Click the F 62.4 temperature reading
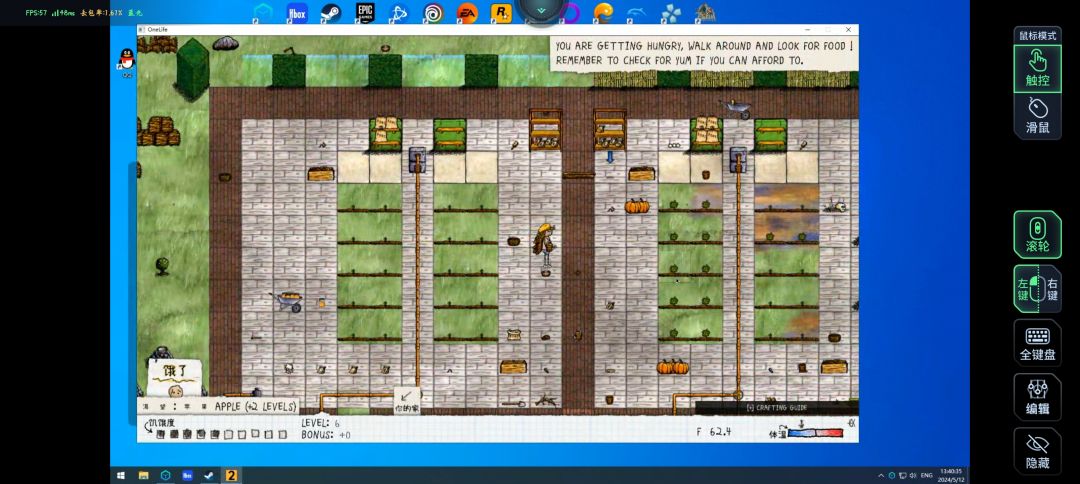 [x=715, y=432]
